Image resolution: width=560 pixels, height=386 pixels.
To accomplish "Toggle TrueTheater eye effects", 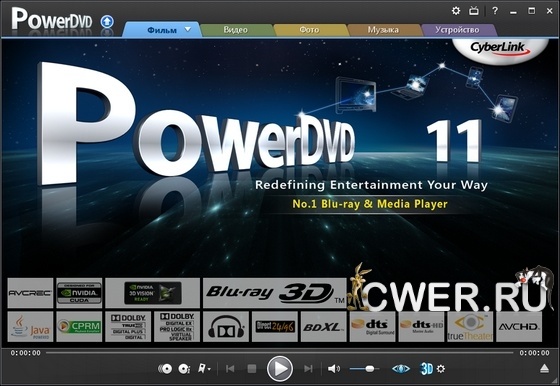I will (x=401, y=369).
